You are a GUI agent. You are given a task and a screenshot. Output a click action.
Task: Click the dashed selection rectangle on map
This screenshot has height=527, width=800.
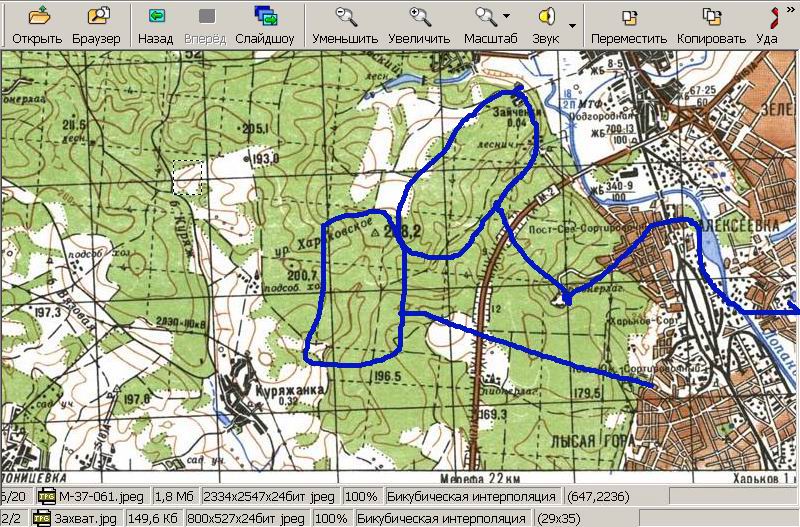[x=187, y=177]
